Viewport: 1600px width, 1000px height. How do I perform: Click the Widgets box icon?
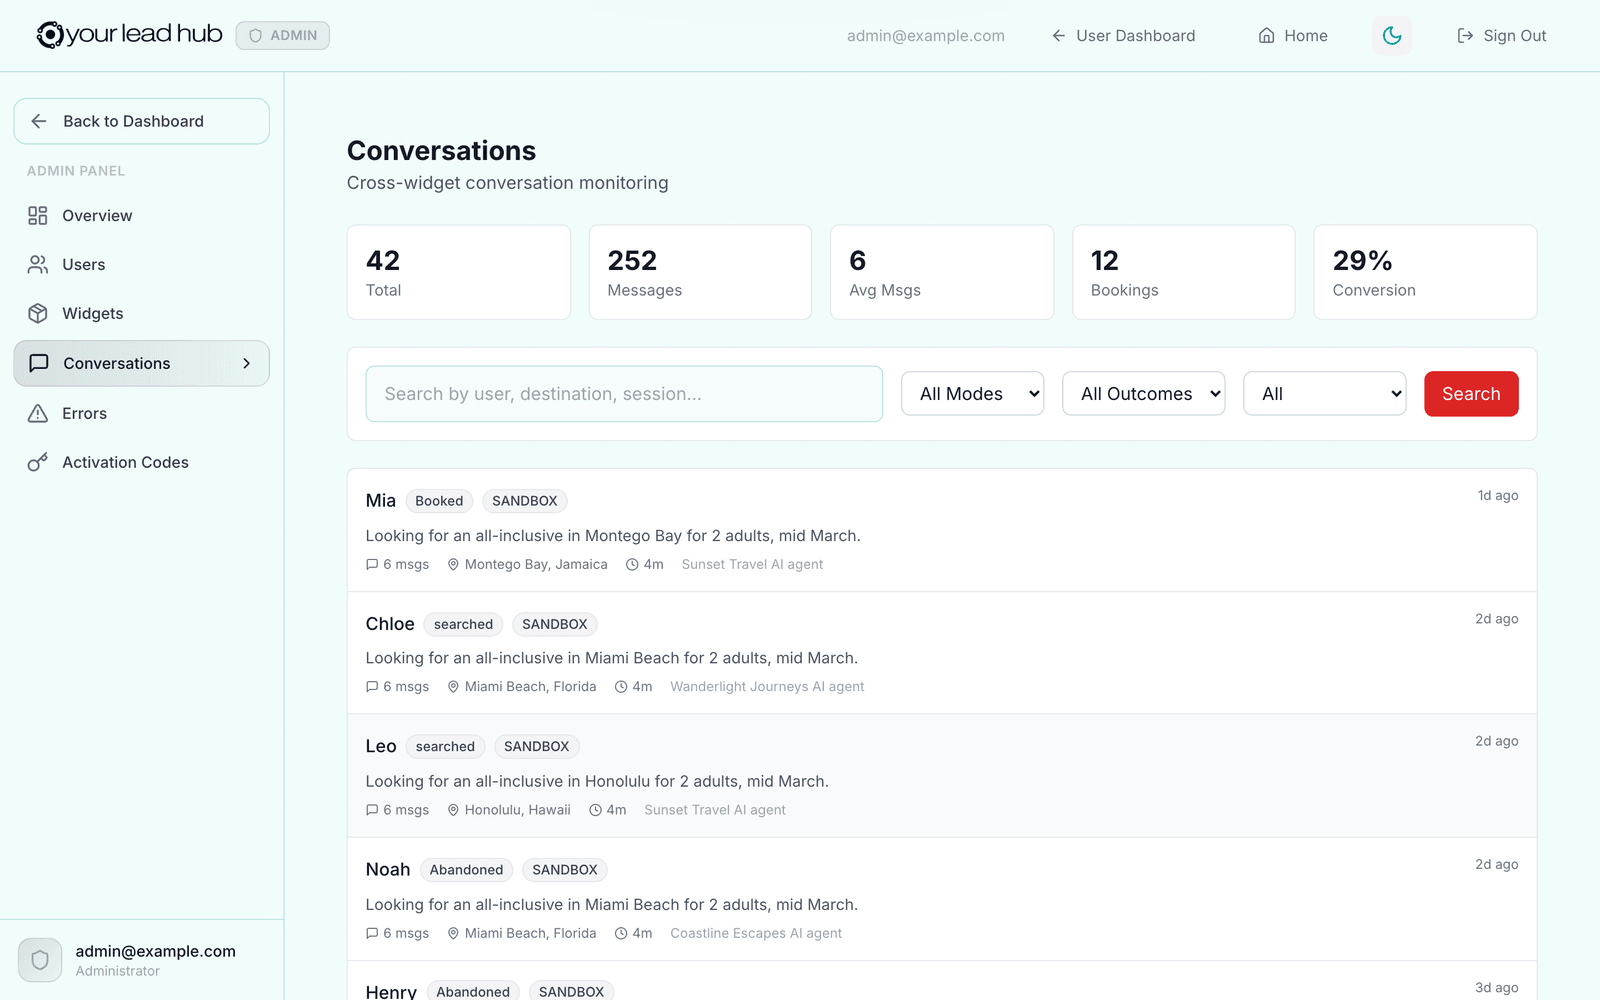(x=38, y=314)
